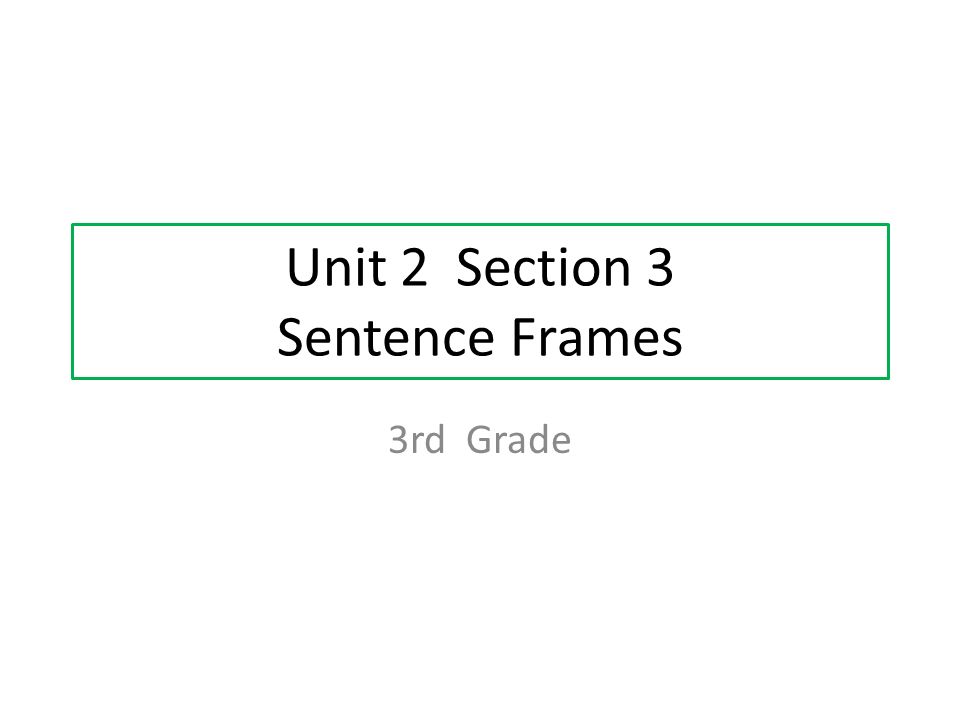Image resolution: width=960 pixels, height=720 pixels.
Task: Click the word "Unit" in the title
Action: pos(336,266)
